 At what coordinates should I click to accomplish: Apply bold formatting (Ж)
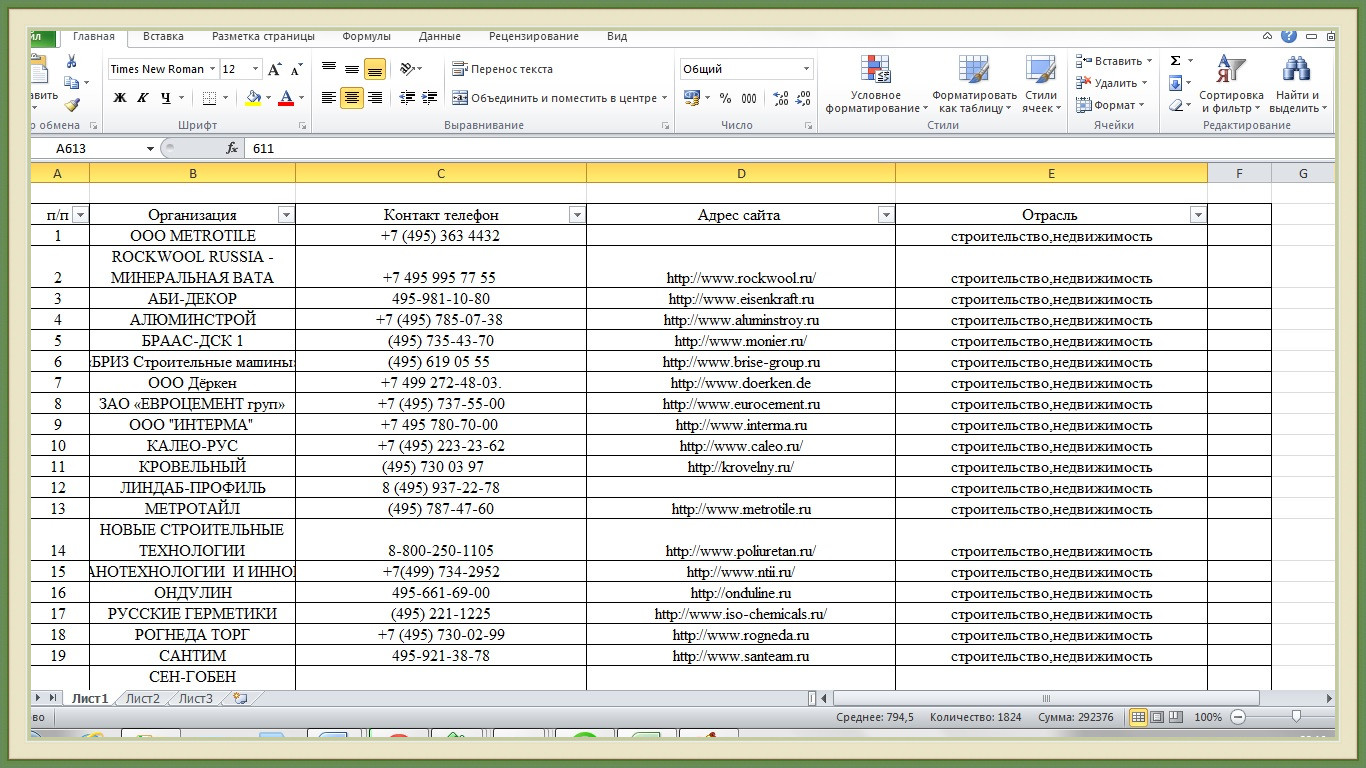click(x=120, y=98)
